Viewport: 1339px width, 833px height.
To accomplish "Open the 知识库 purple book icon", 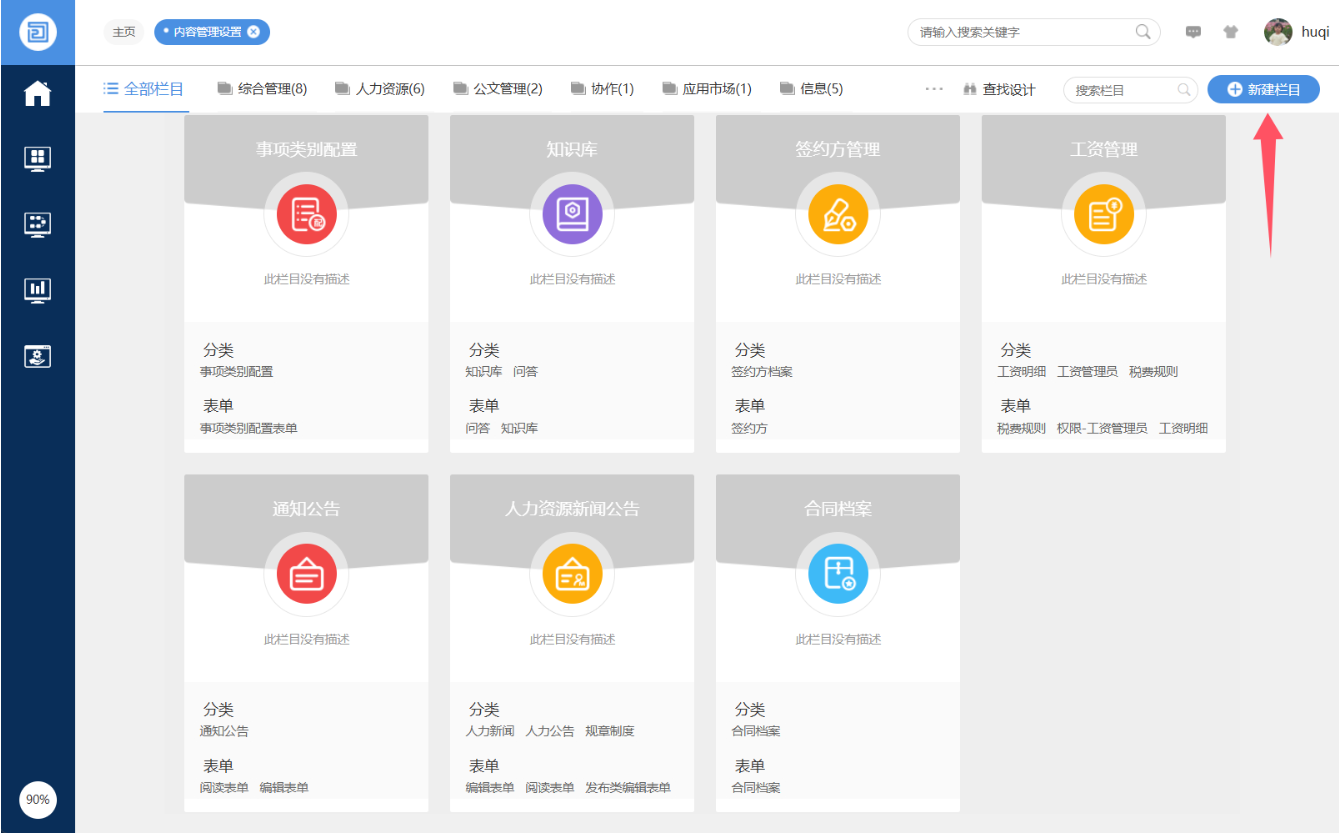I will pyautogui.click(x=572, y=214).
